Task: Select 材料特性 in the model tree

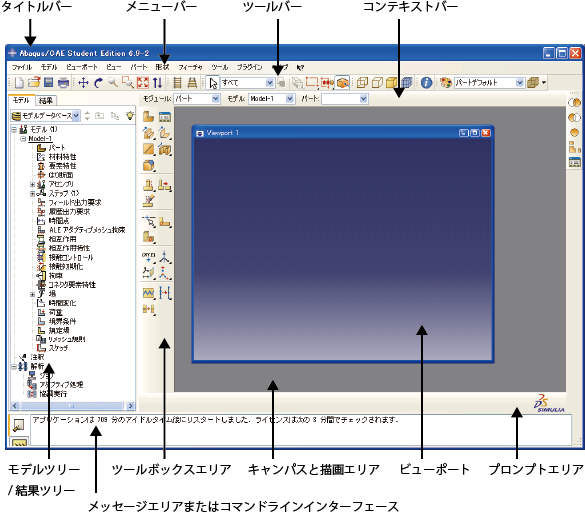Action: (63, 157)
